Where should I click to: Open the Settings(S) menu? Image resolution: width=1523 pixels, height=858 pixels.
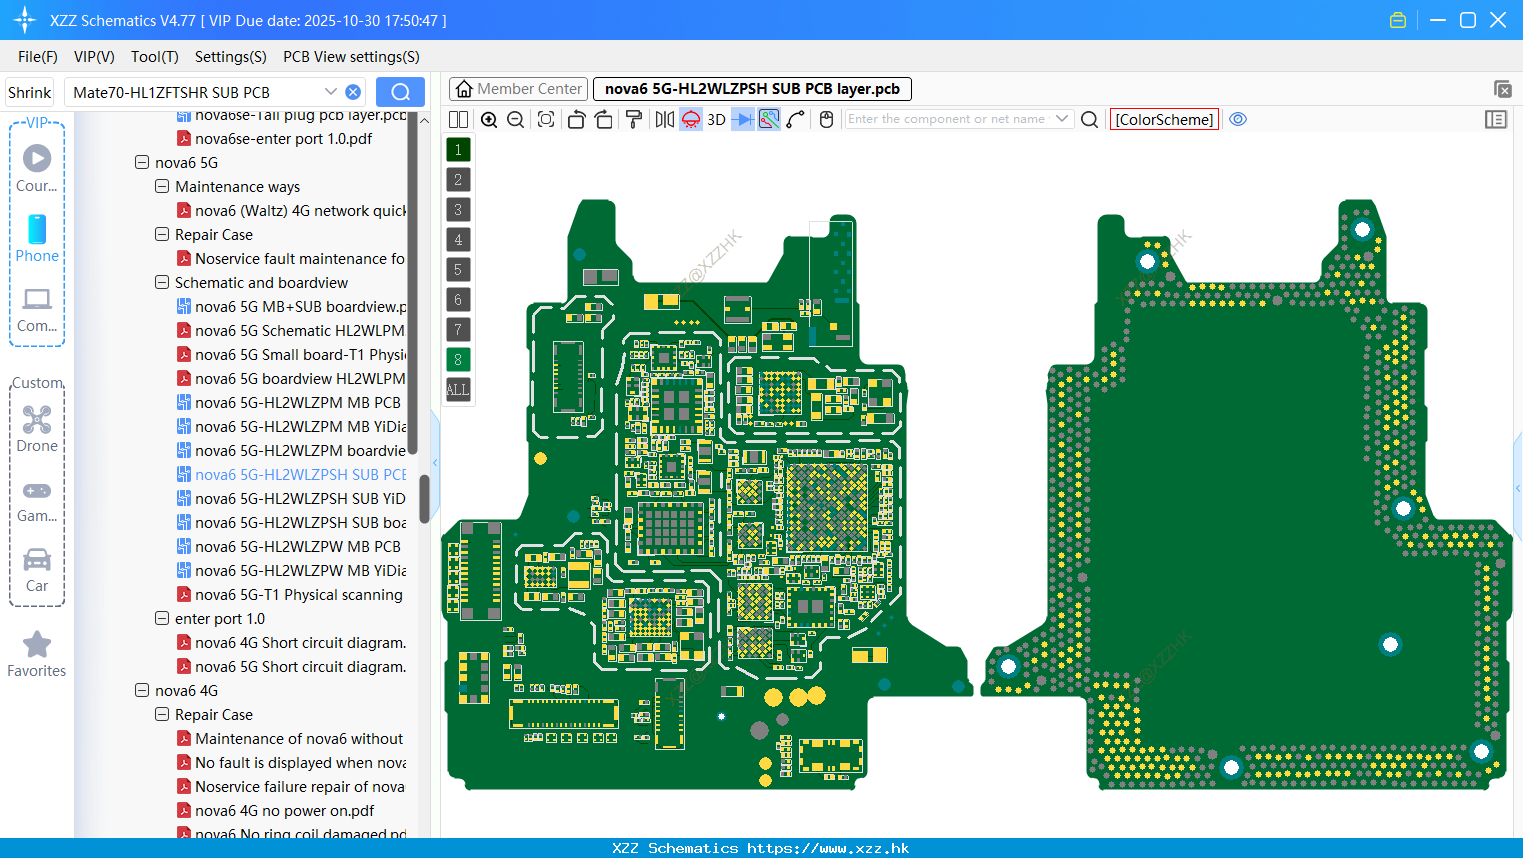tap(231, 57)
